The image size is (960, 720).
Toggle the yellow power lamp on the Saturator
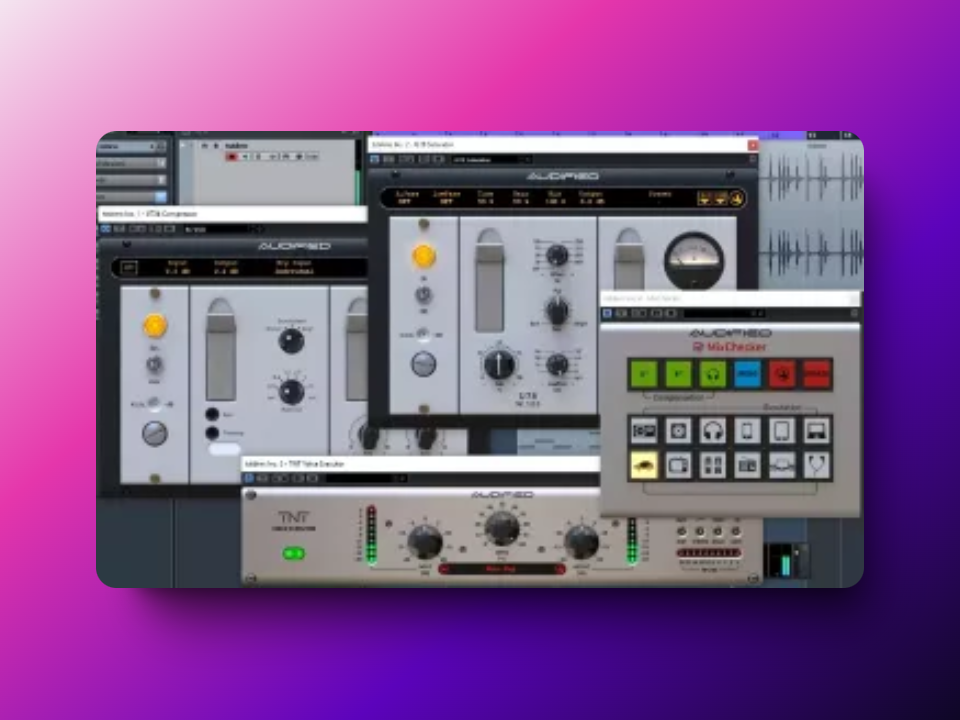pyautogui.click(x=424, y=256)
